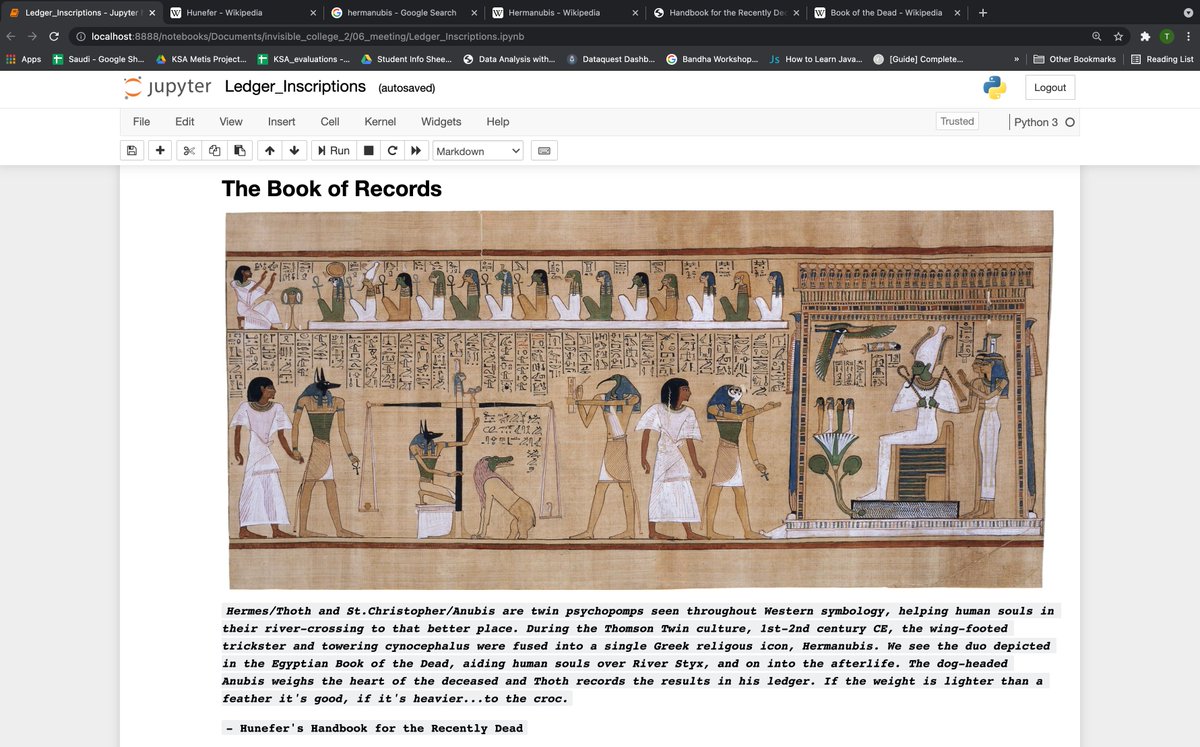Open the Help menu
Viewport: 1200px width, 747px height.
498,122
